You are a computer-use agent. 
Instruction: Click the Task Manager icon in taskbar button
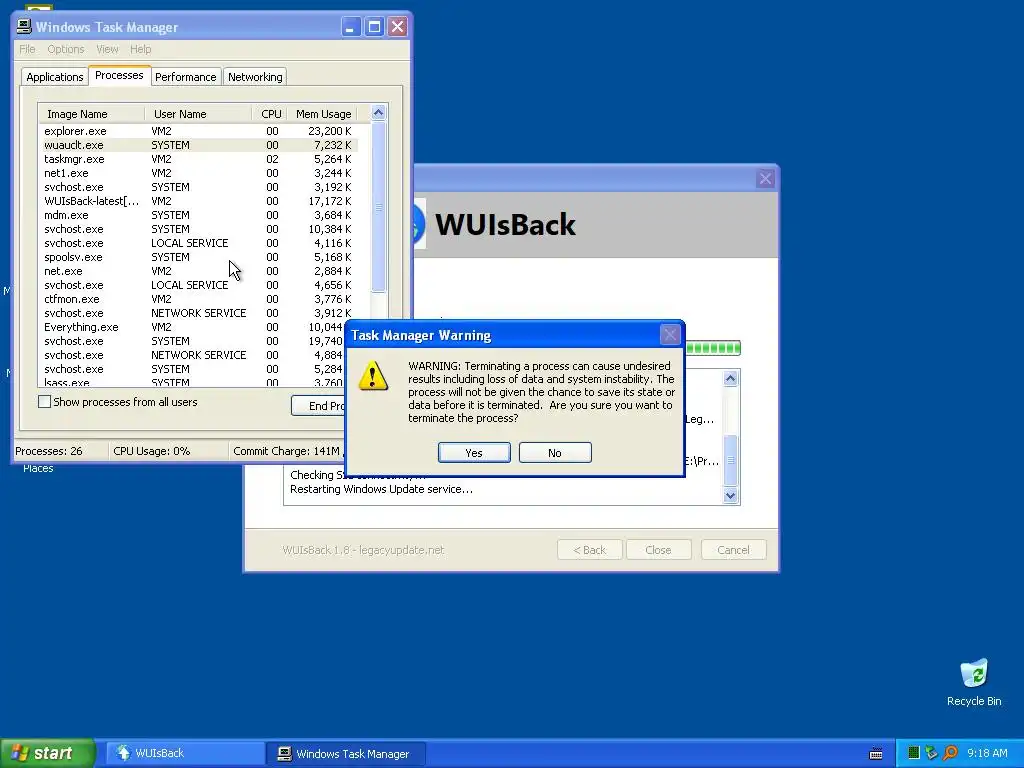pyautogui.click(x=284, y=754)
